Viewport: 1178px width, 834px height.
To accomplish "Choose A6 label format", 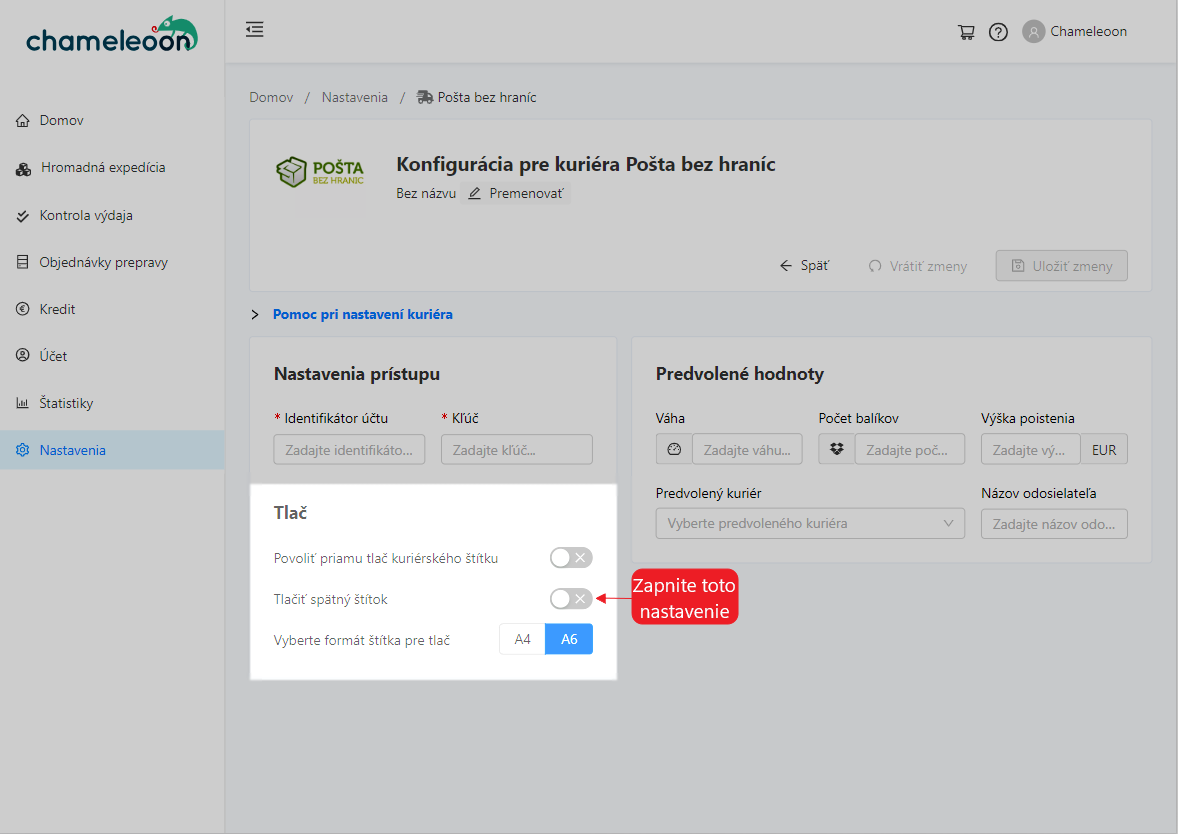I will pos(569,639).
